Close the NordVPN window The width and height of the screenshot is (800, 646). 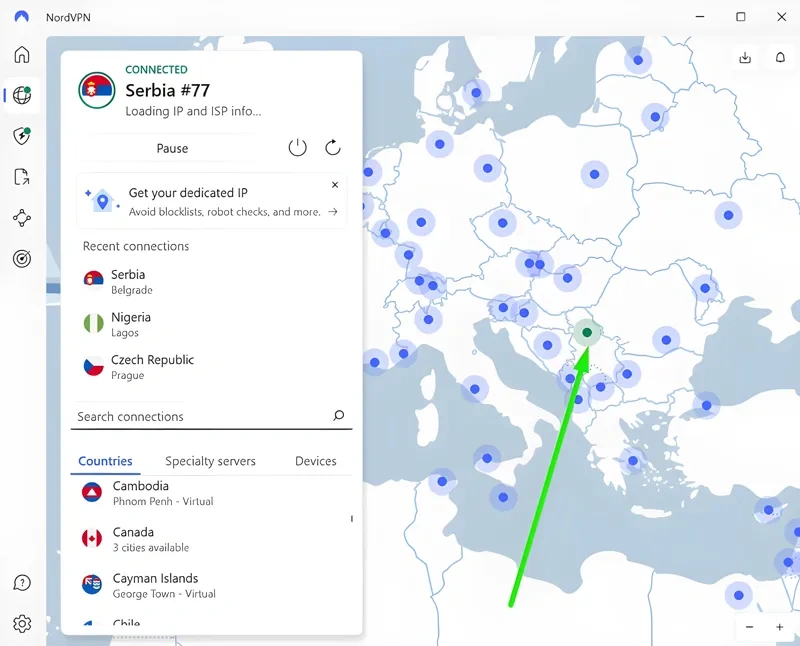pyautogui.click(x=781, y=17)
